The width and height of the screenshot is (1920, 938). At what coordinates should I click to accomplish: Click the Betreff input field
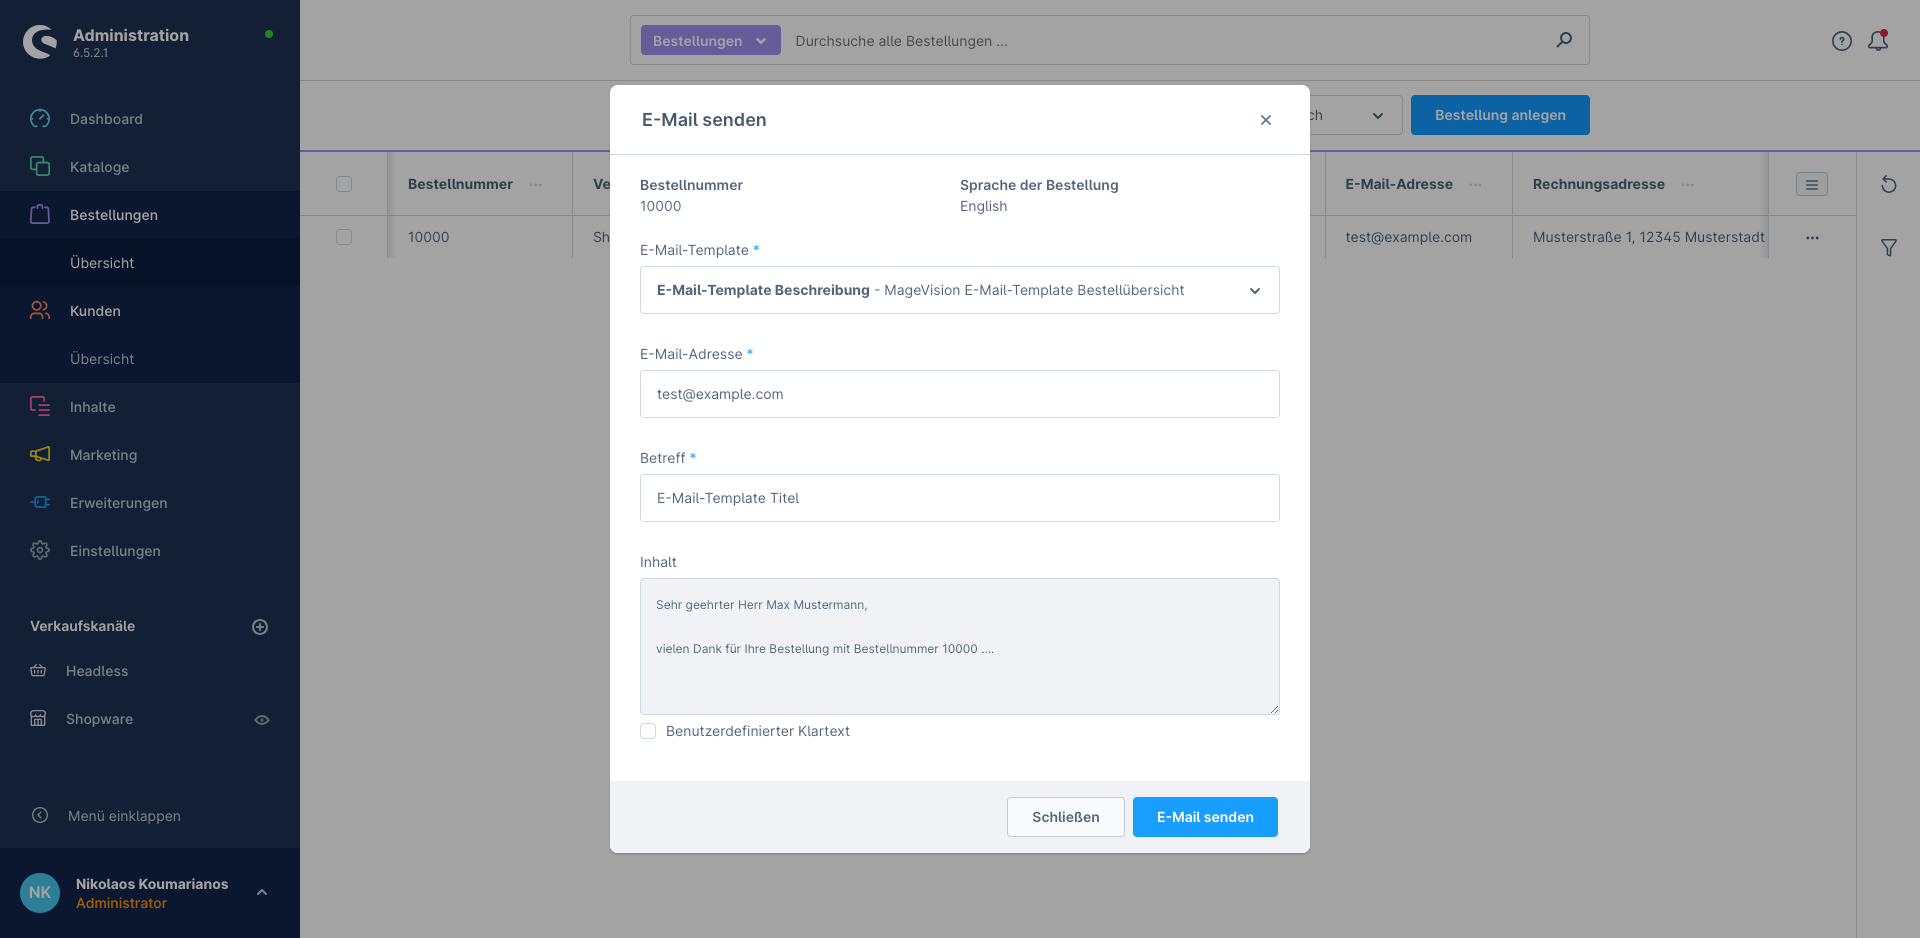click(x=960, y=498)
